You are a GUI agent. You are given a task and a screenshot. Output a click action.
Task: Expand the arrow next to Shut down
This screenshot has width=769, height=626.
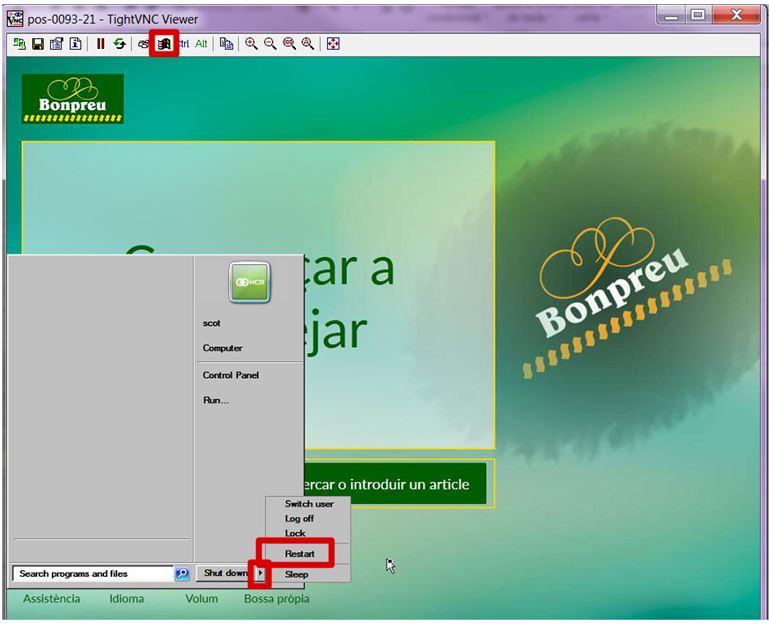[x=260, y=574]
